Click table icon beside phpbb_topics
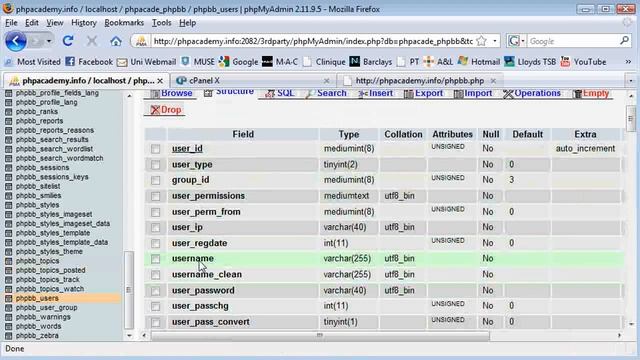This screenshot has width=640, height=360. click(x=9, y=261)
